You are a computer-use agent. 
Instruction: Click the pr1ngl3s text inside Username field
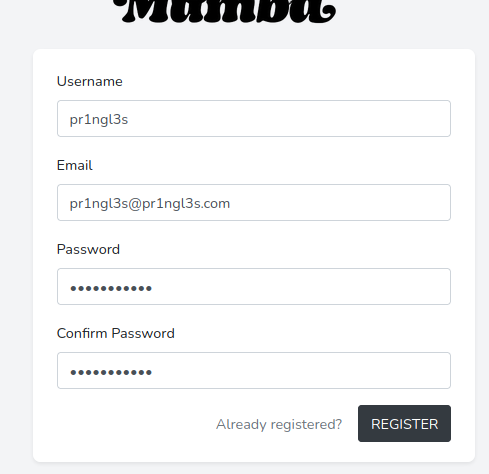pyautogui.click(x=99, y=120)
